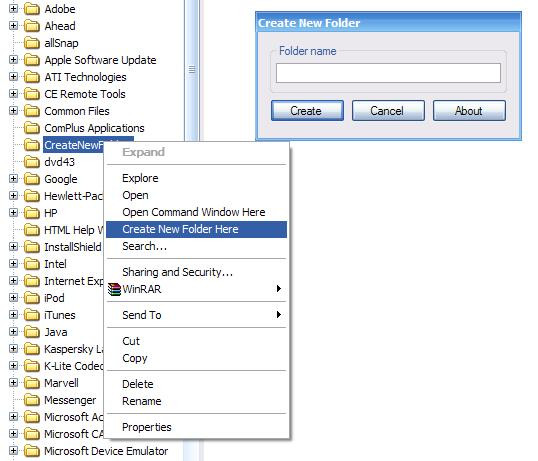Expand the ATI Technologies node
The width and height of the screenshot is (538, 461).
[x=13, y=76]
